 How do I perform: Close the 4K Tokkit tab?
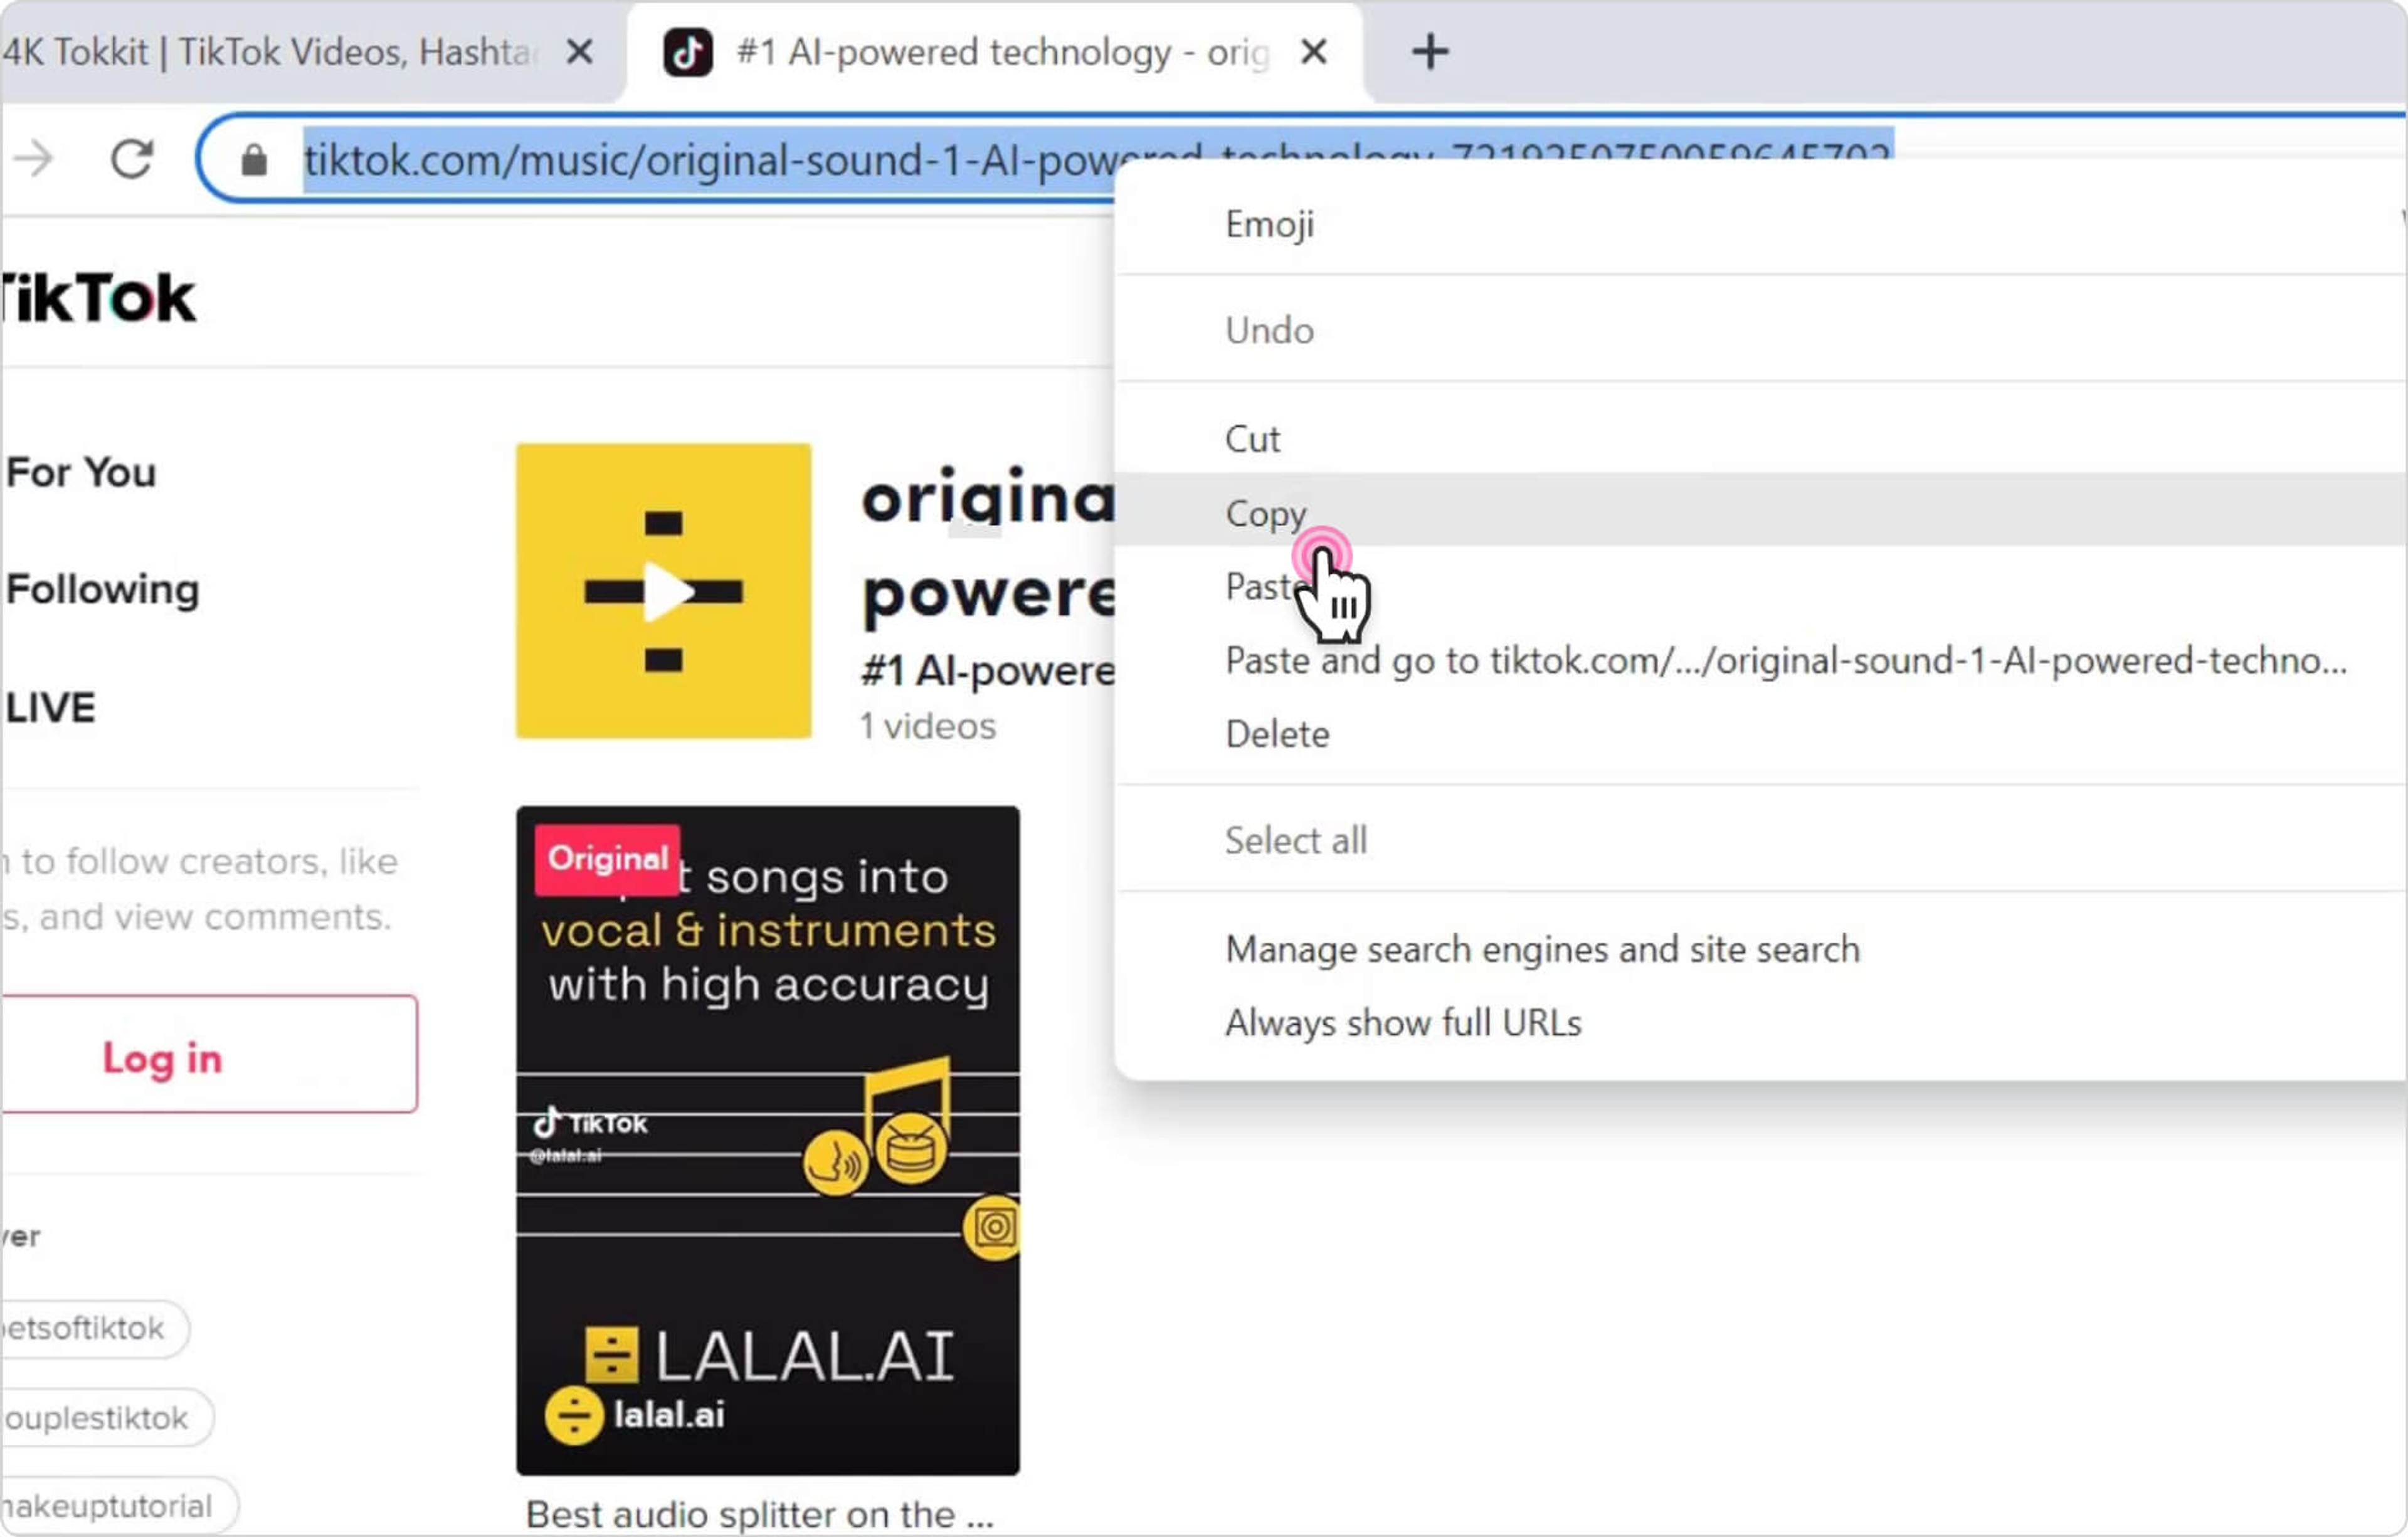point(580,52)
